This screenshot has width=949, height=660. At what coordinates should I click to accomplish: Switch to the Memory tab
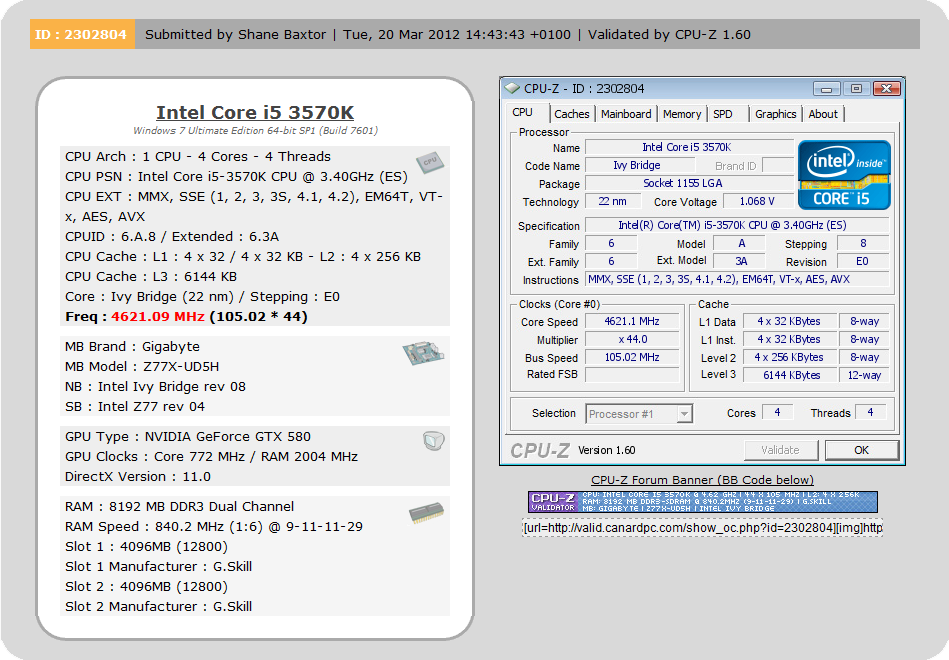[x=681, y=114]
